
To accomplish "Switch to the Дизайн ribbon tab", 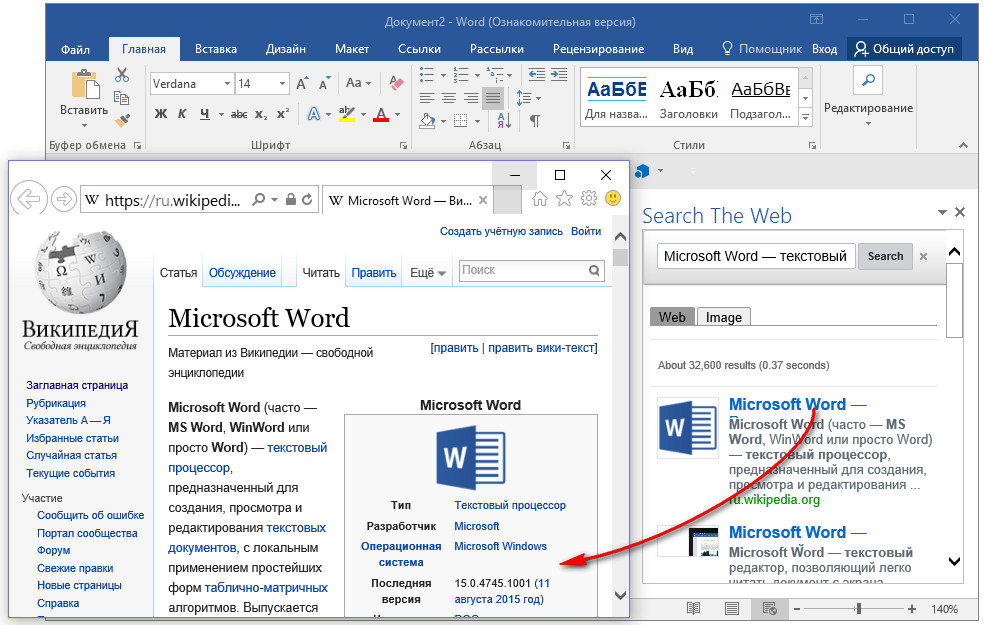I will pos(286,49).
